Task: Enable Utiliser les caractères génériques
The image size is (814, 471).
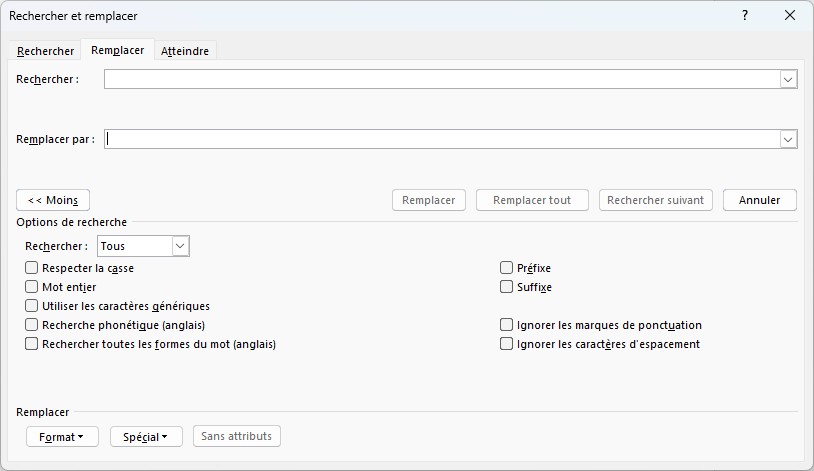Action: [x=32, y=306]
